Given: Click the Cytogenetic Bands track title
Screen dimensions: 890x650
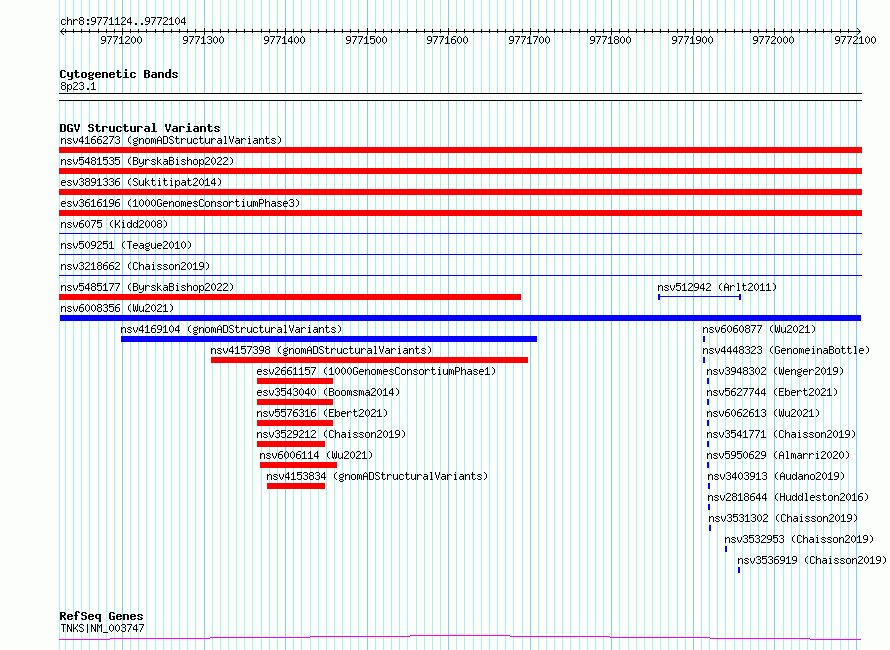Looking at the screenshot, I should point(119,74).
